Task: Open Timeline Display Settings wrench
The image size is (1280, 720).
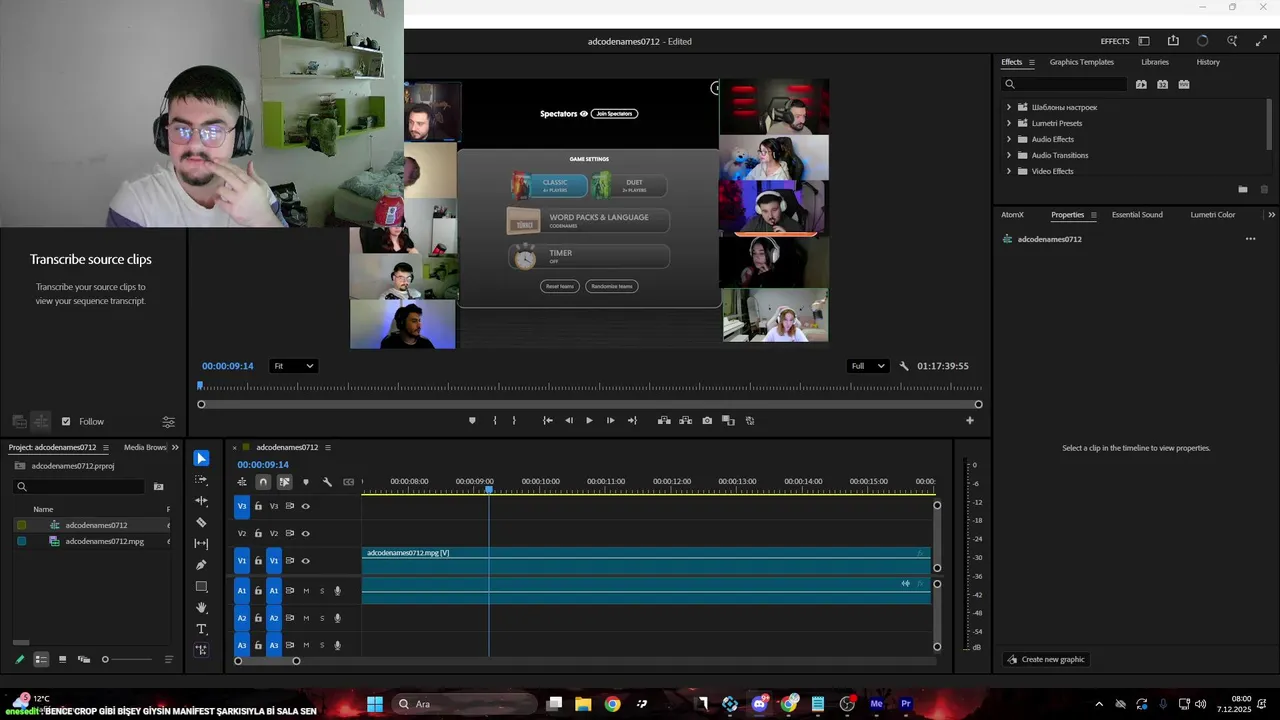Action: click(327, 482)
